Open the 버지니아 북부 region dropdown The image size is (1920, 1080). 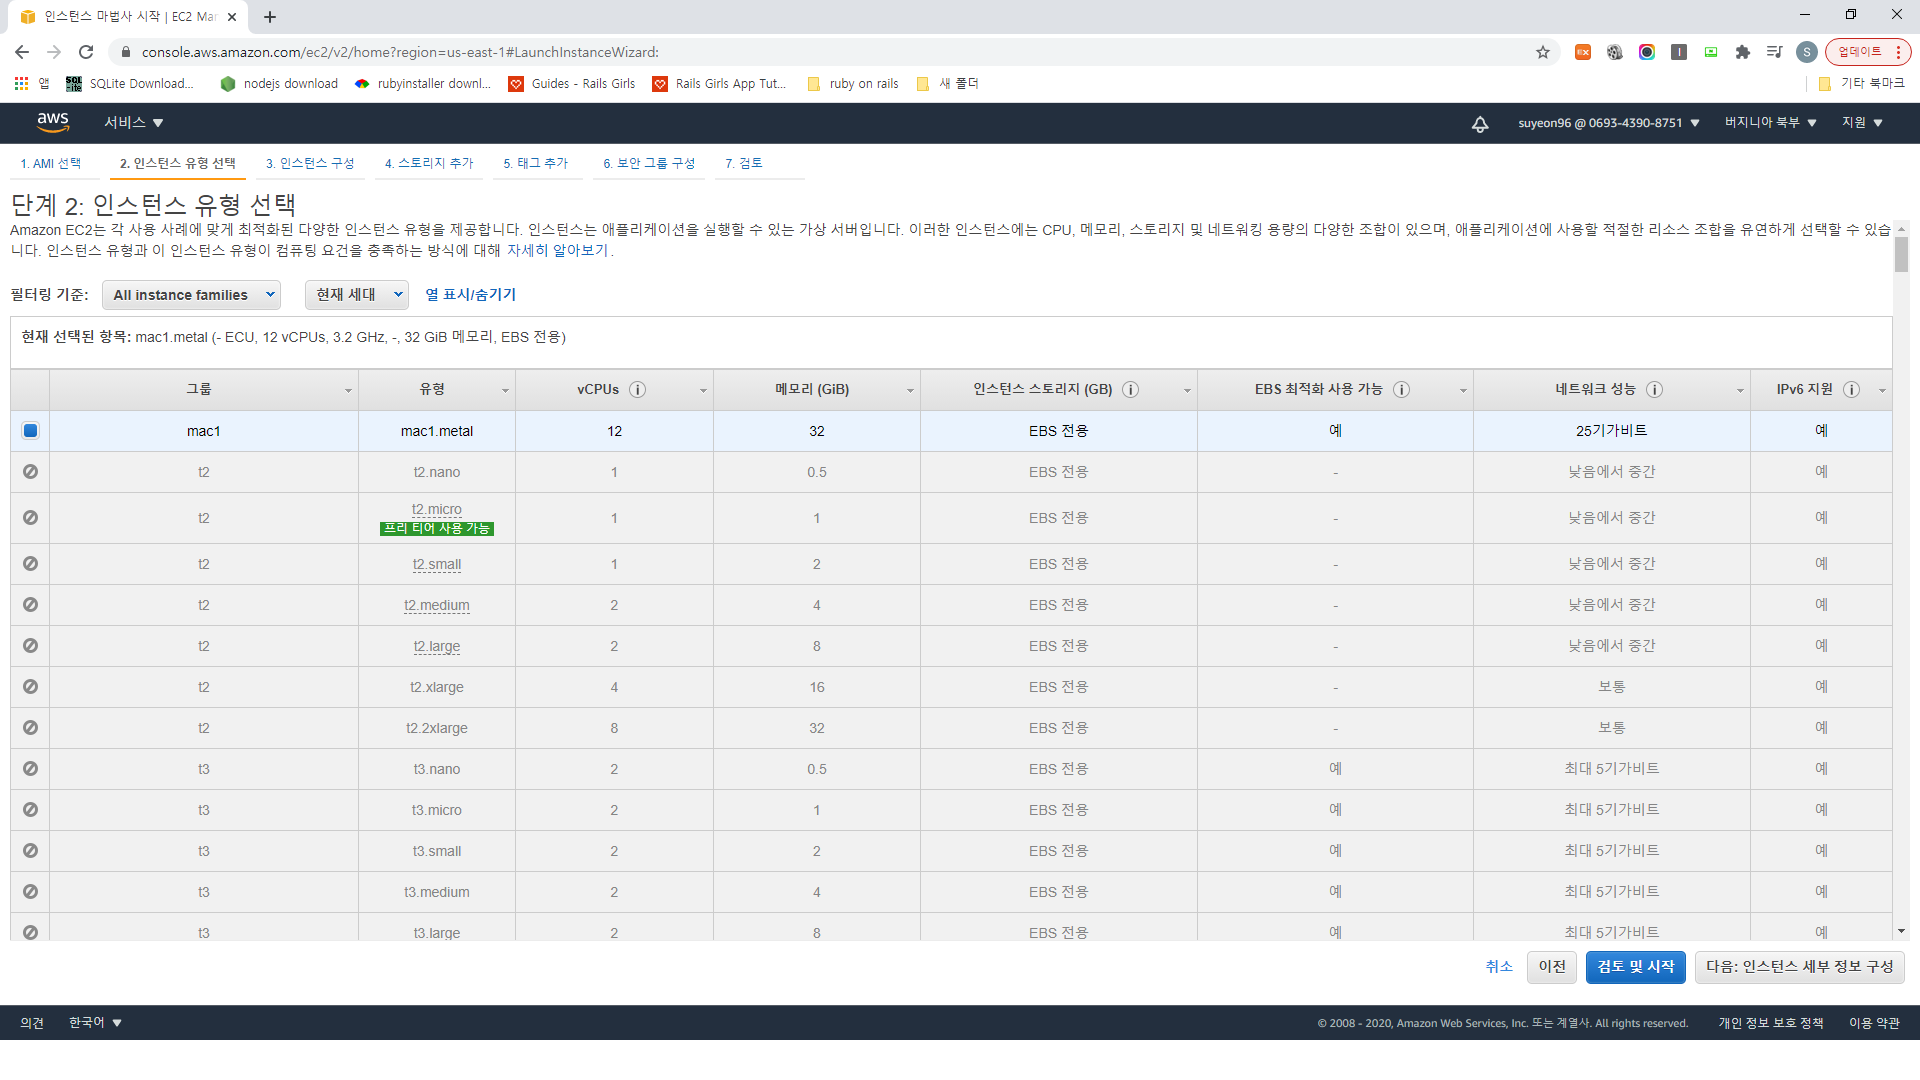1770,123
